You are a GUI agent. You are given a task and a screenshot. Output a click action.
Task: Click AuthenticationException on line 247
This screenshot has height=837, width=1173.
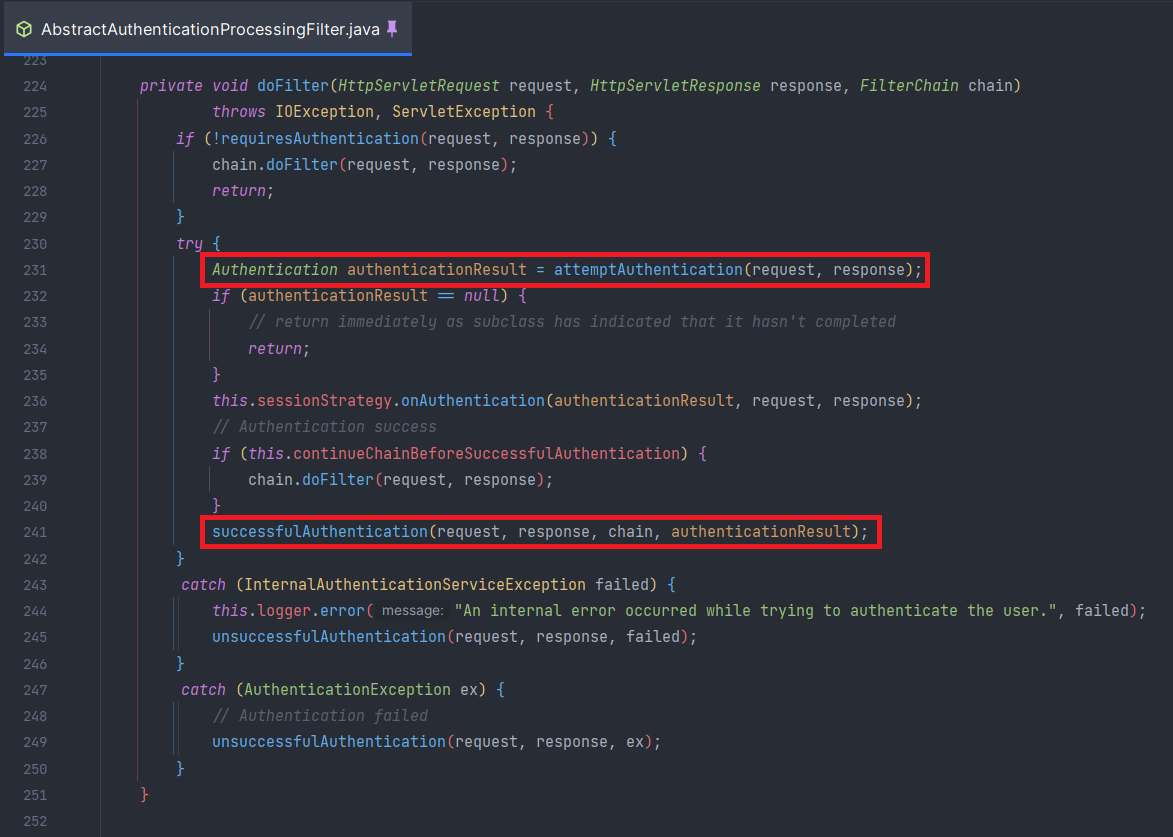coord(347,690)
